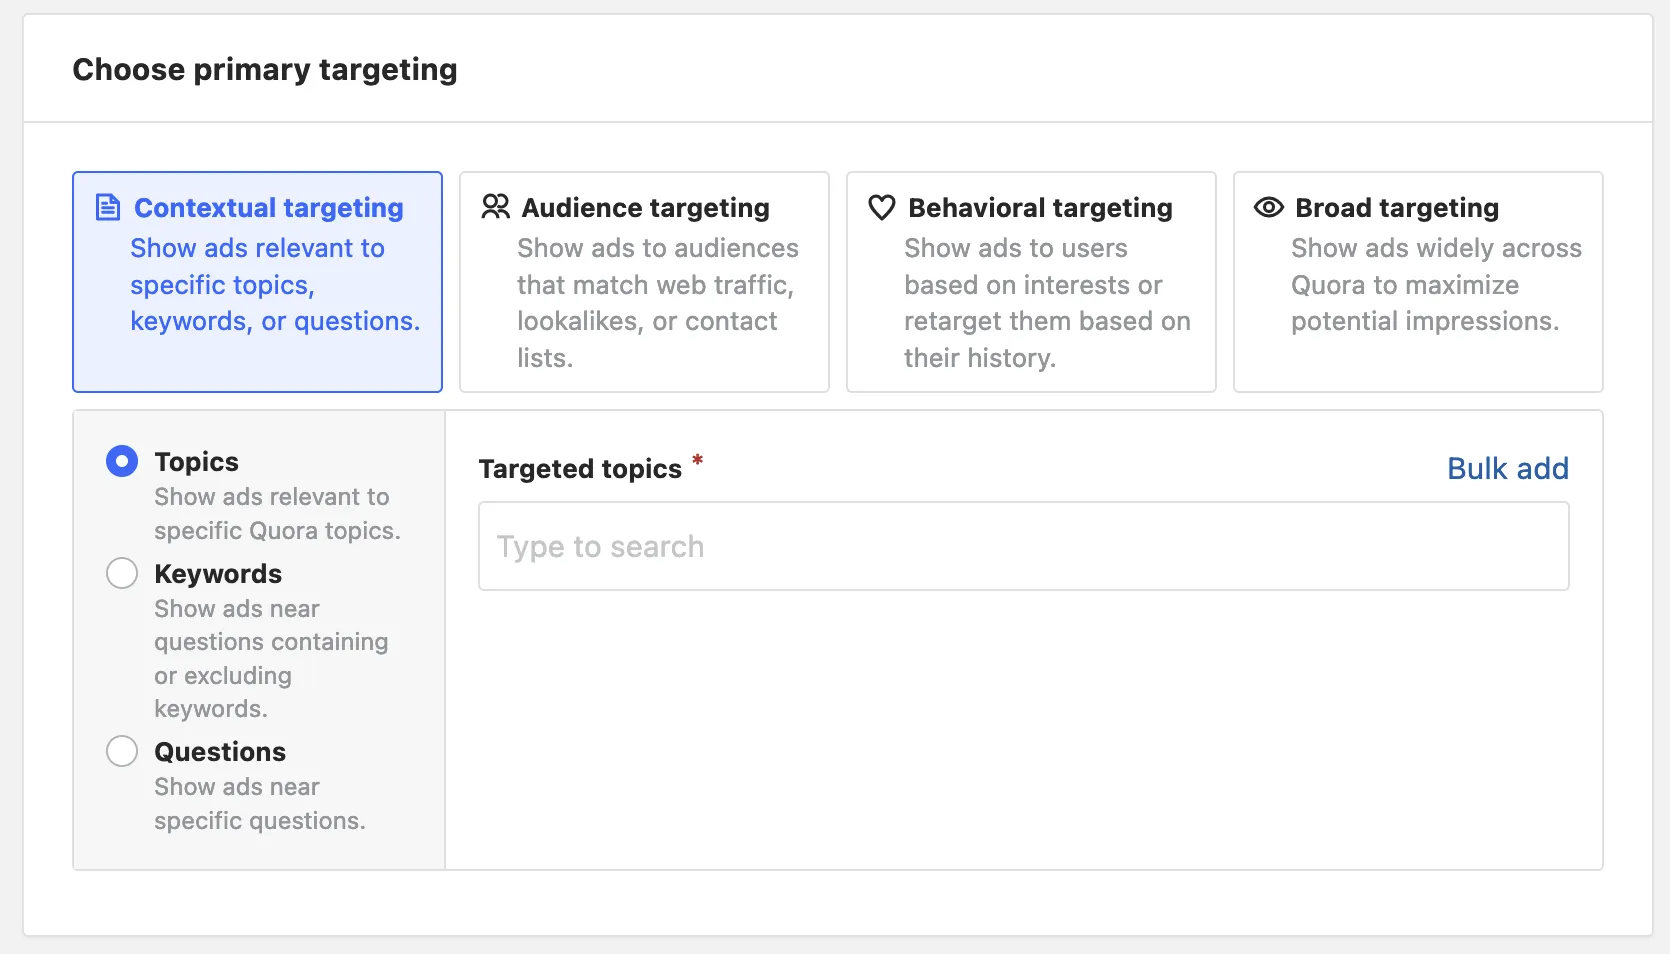The width and height of the screenshot is (1670, 954).
Task: Click 'Show ads to audiences that match web traffic' text
Action: 658,303
